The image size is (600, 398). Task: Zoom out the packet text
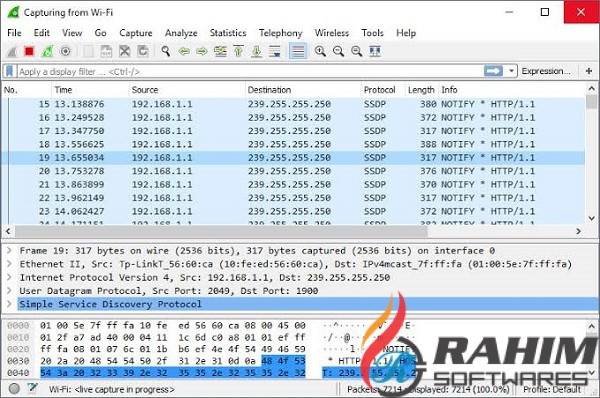[x=338, y=51]
